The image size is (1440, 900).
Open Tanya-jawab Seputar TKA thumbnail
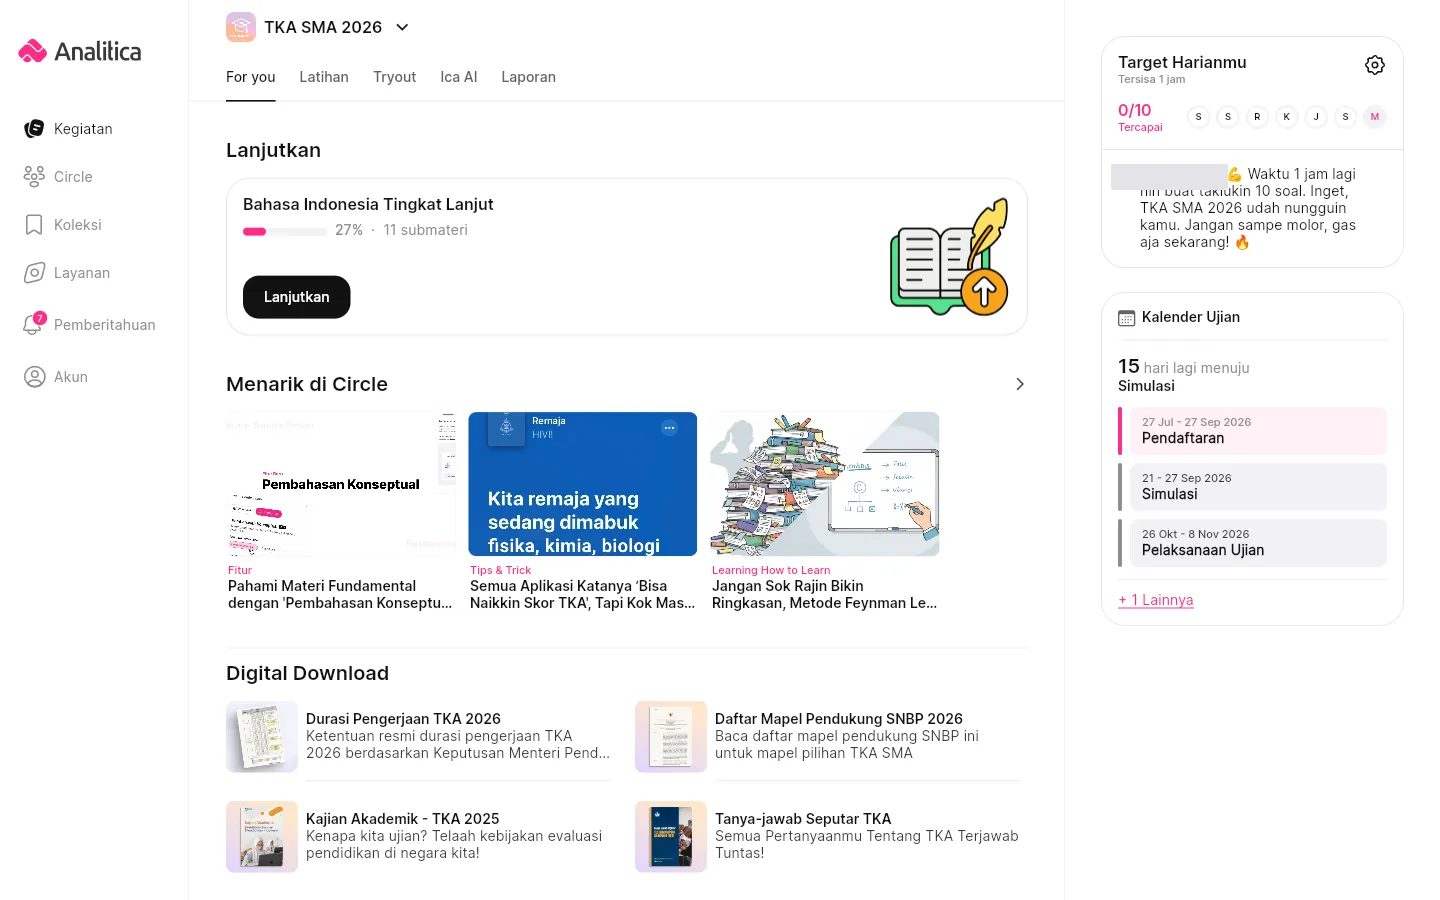[x=671, y=837]
